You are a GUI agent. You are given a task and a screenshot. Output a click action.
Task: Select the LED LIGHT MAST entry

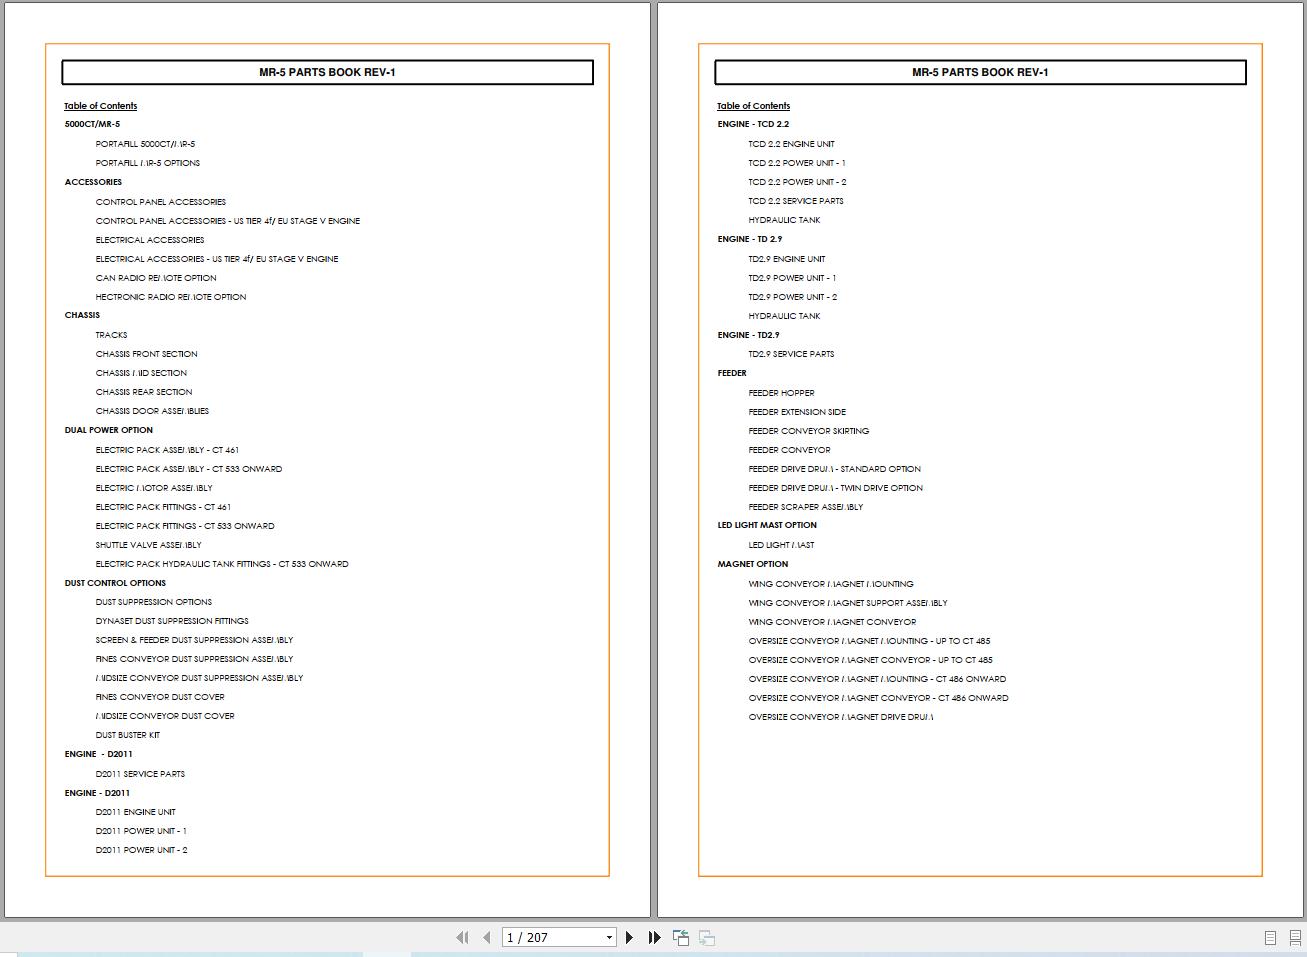coord(782,545)
